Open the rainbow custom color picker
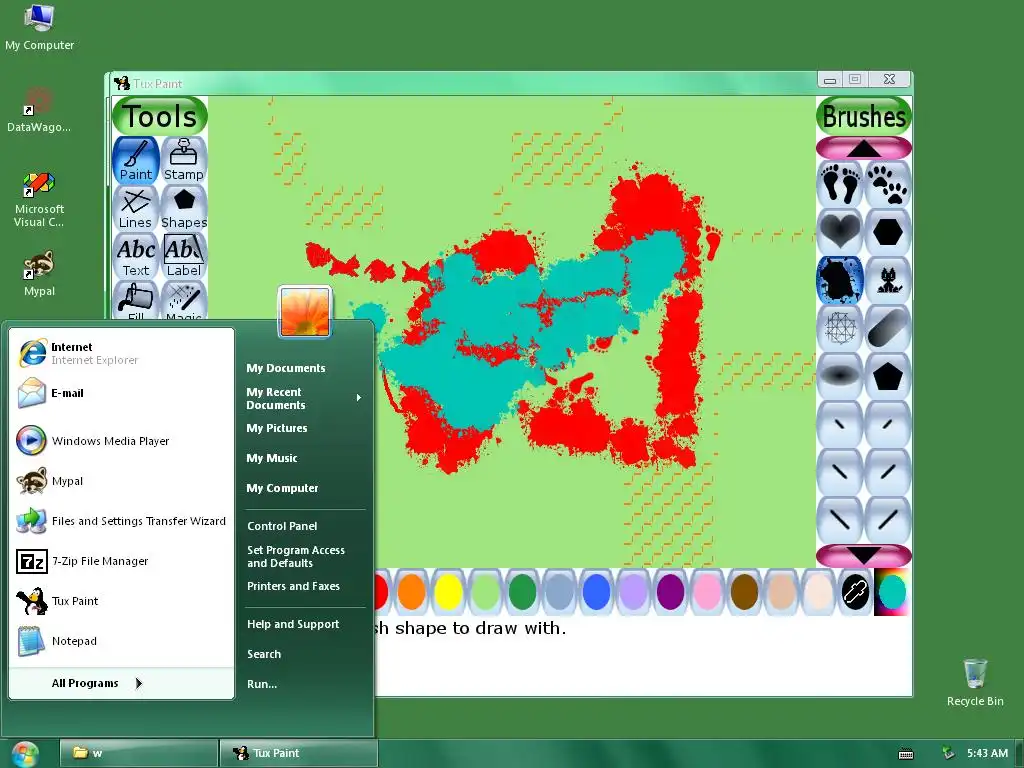This screenshot has height=768, width=1024. [x=891, y=592]
